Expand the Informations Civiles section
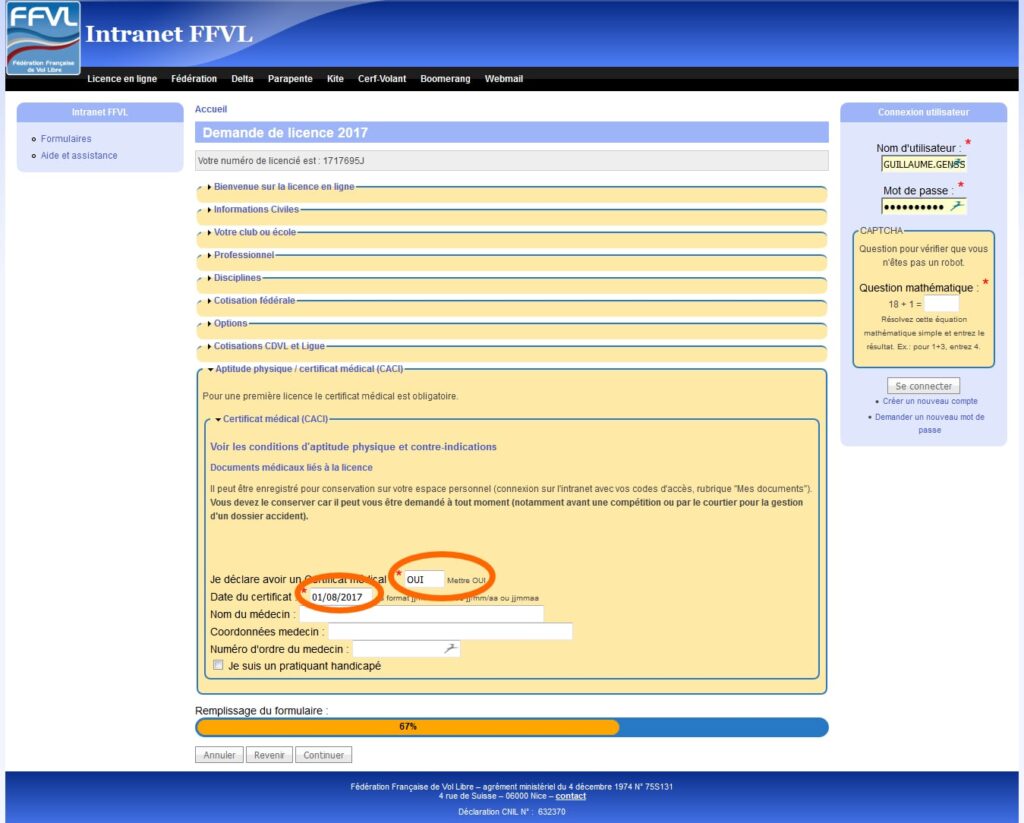This screenshot has width=1024, height=823. (x=255, y=209)
